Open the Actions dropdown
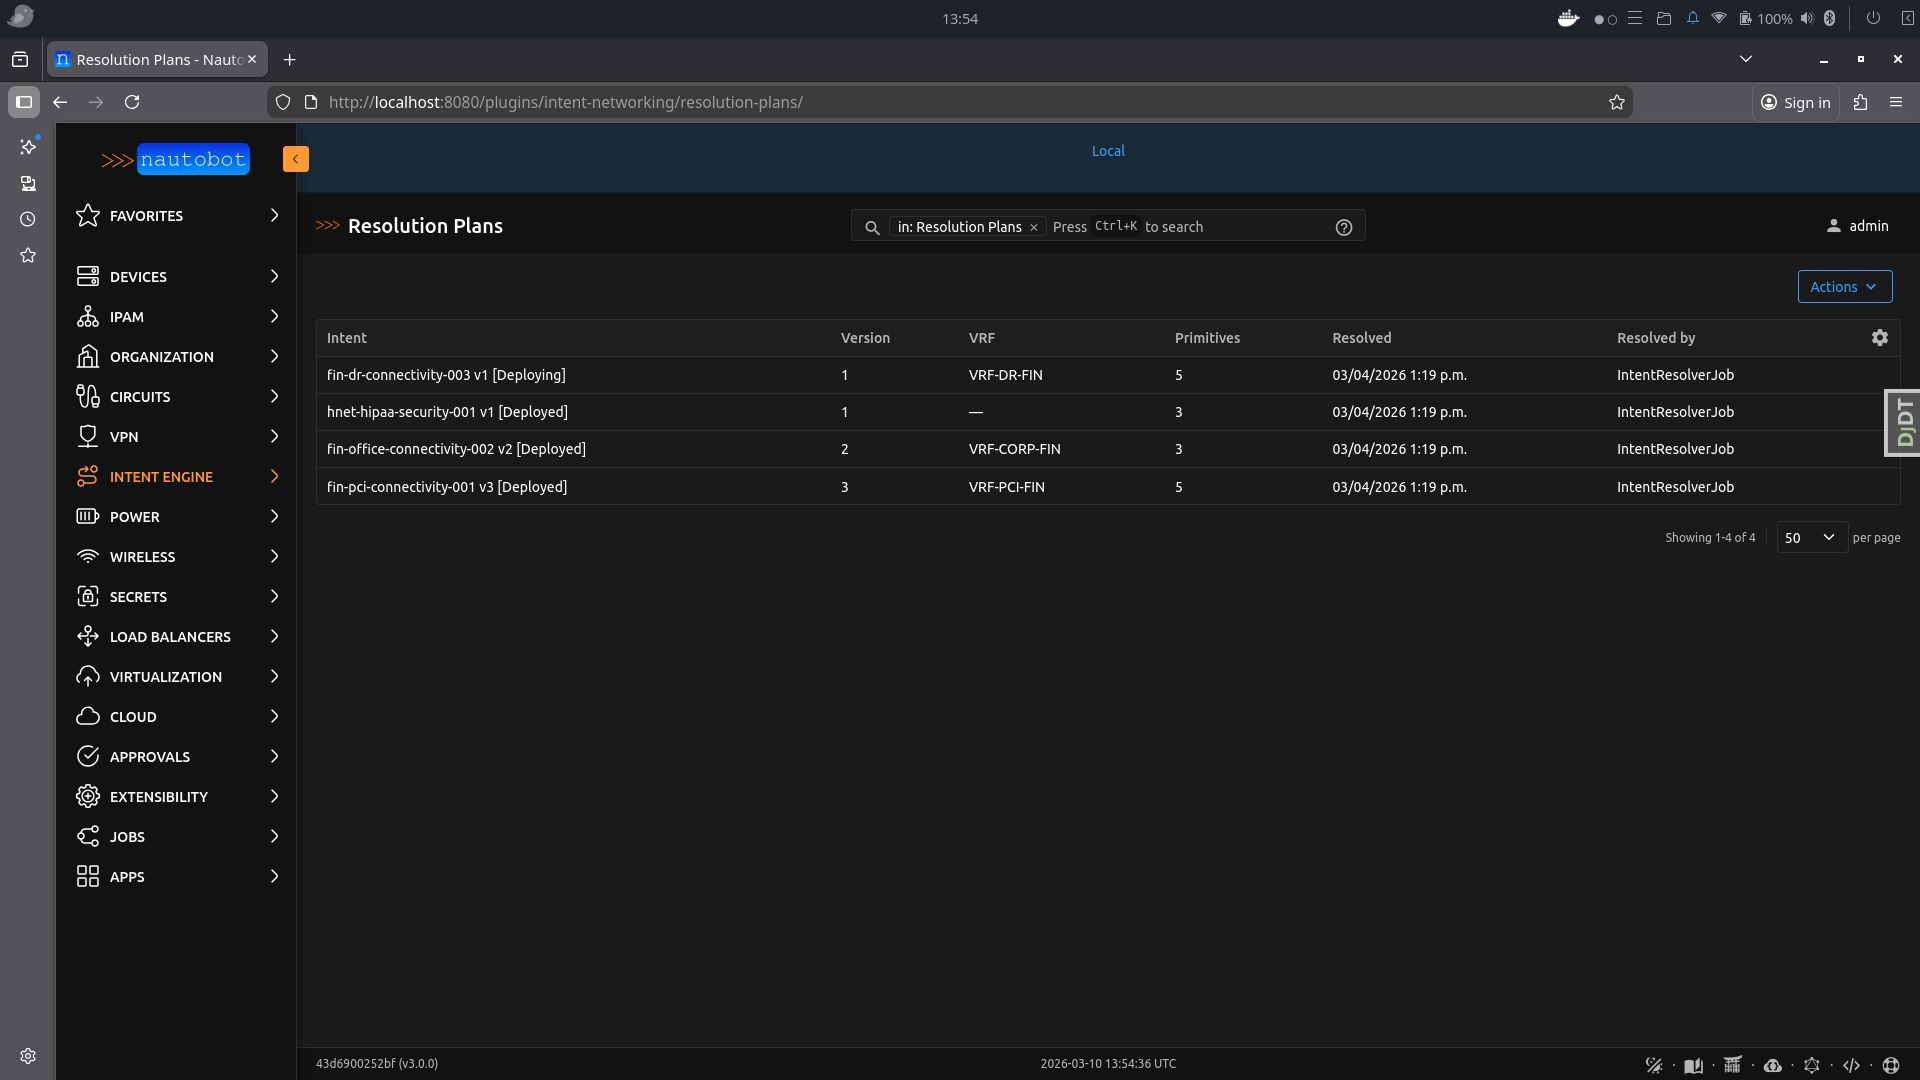 click(1844, 287)
